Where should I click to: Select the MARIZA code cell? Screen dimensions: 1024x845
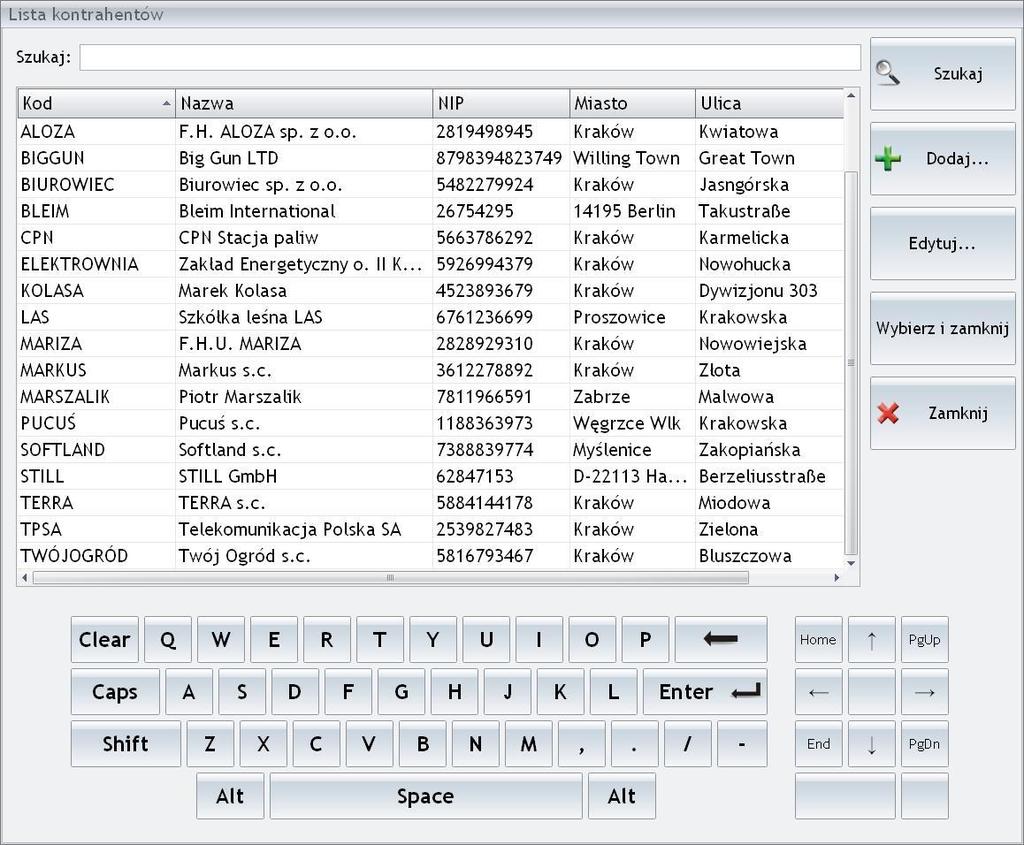tap(97, 344)
